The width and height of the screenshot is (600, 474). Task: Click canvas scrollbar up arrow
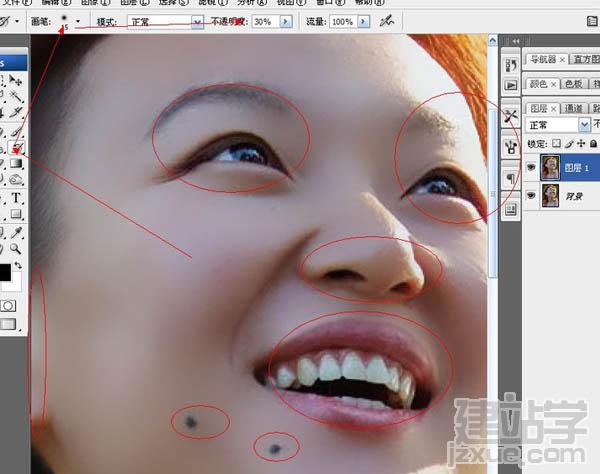pyautogui.click(x=492, y=40)
